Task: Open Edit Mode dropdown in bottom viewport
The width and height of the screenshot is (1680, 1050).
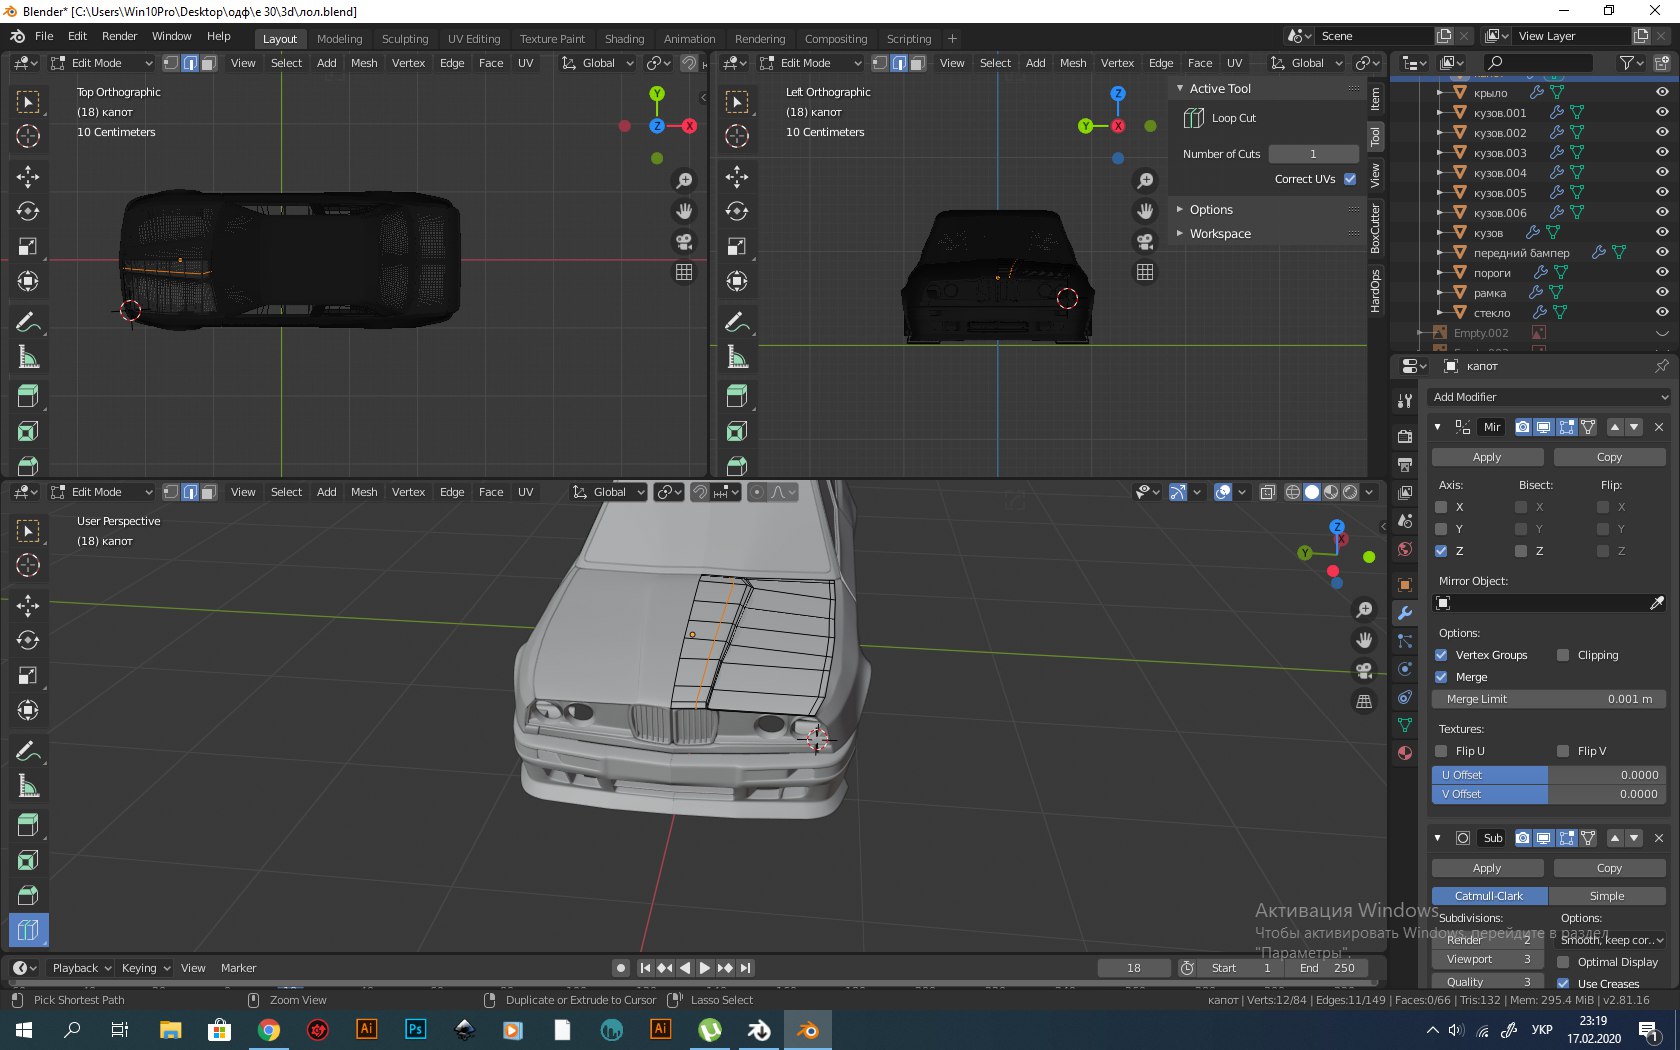Action: (102, 492)
